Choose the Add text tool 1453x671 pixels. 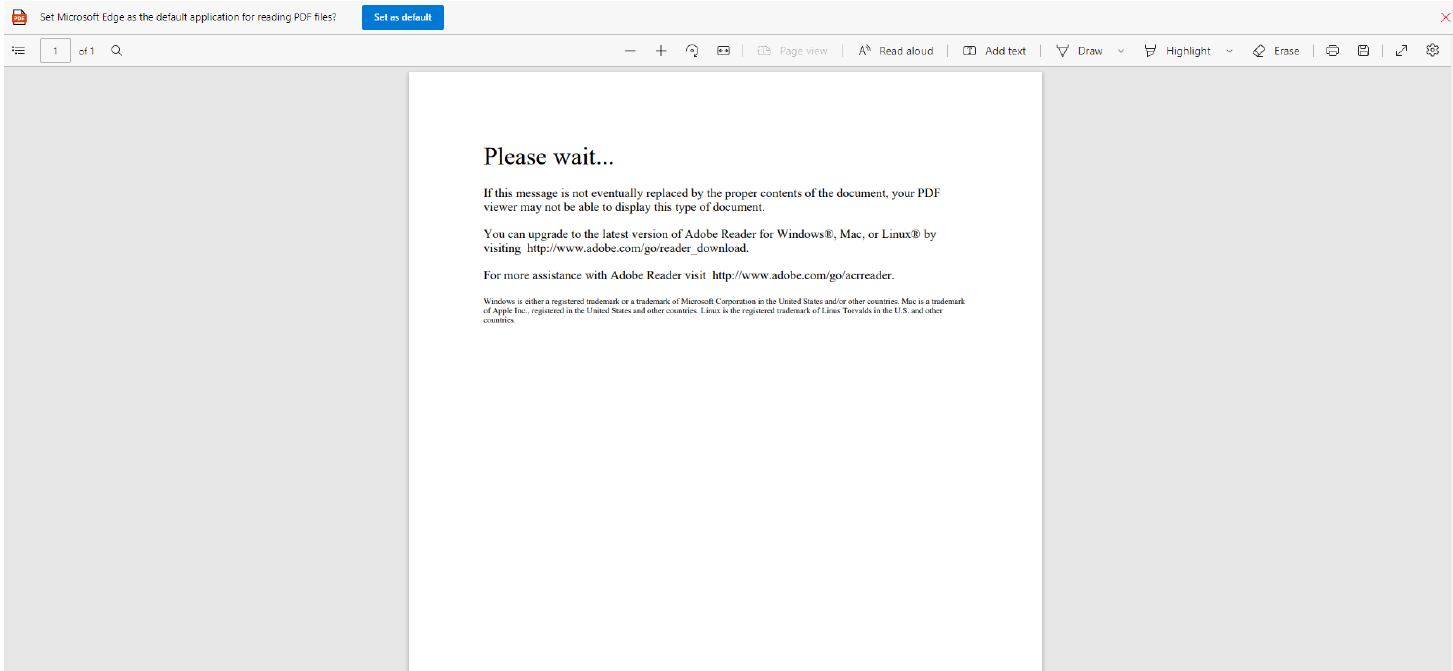994,51
